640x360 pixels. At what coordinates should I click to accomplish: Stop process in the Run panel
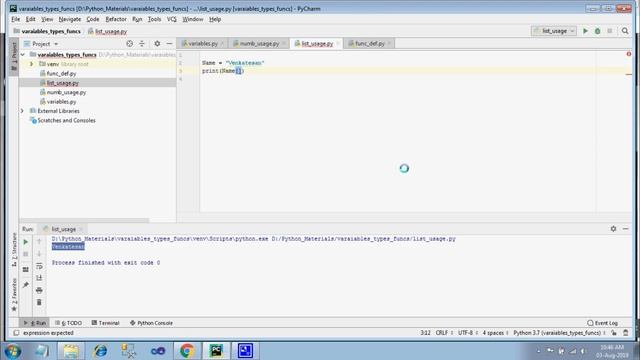(x=26, y=254)
